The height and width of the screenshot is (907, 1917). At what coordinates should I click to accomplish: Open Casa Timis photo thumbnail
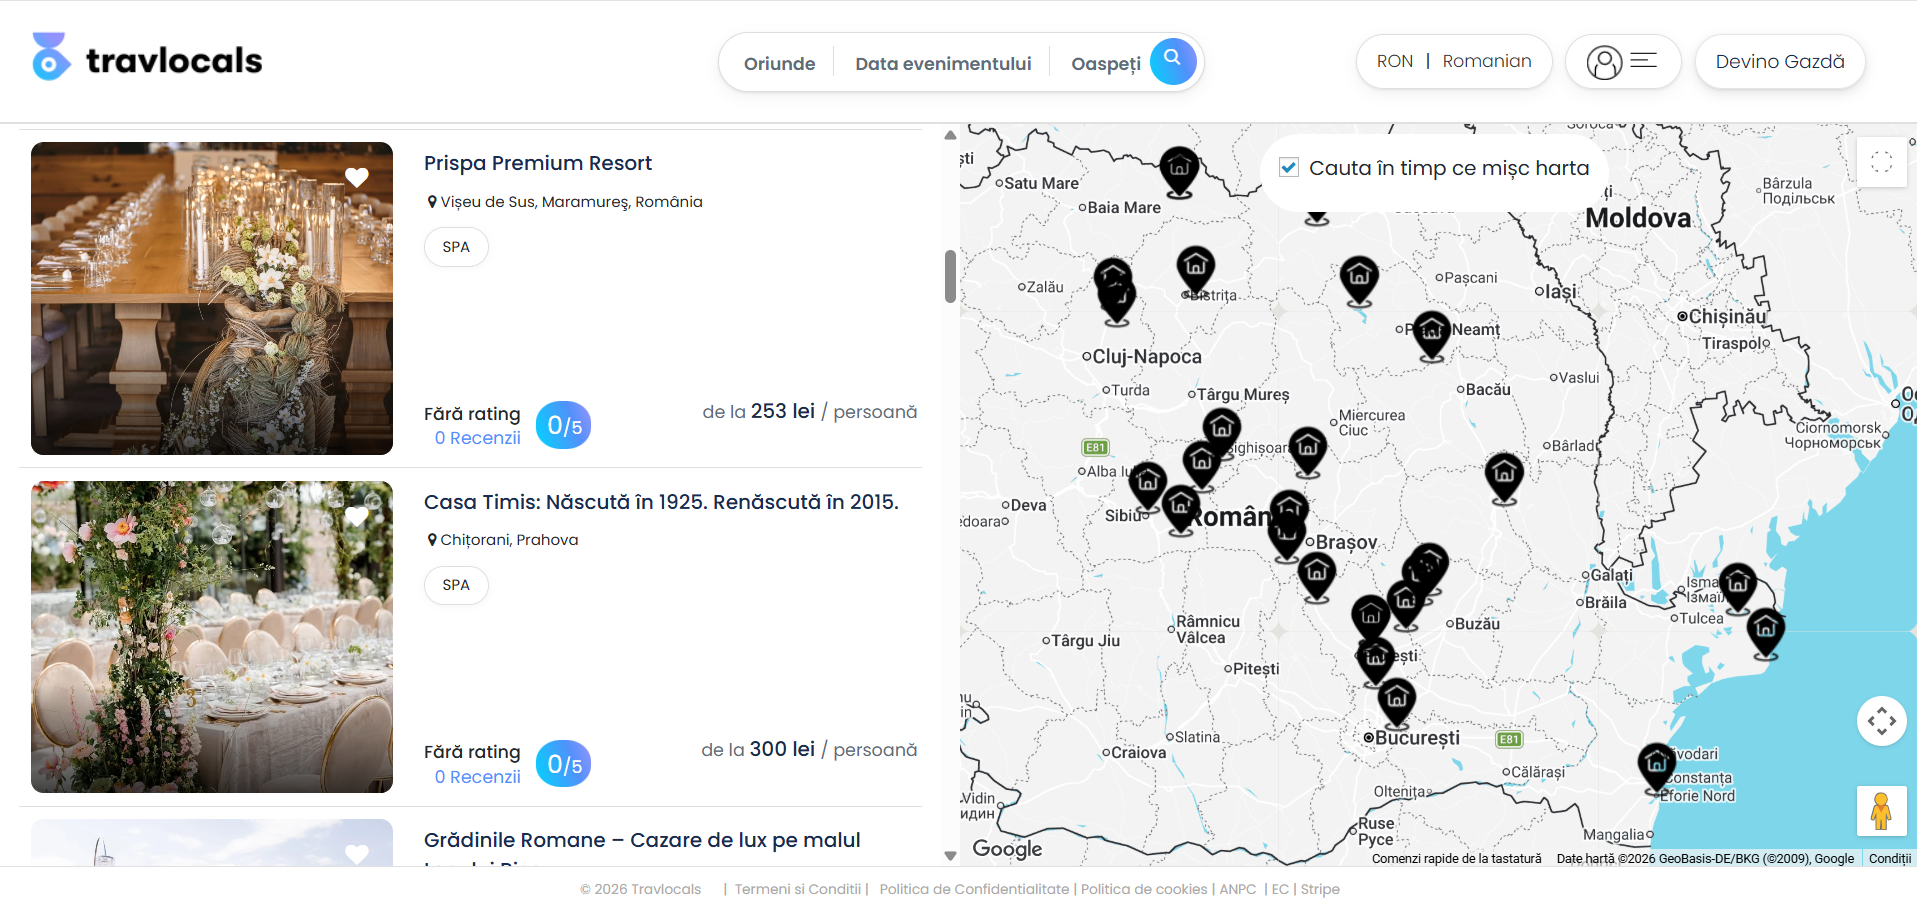[x=212, y=637]
